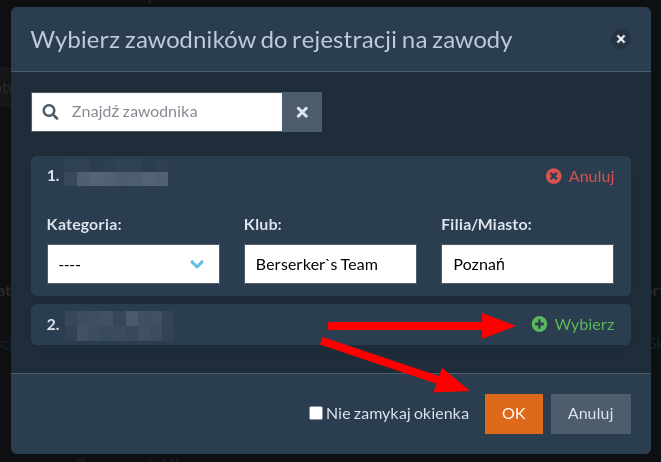Close the competitor selection dialog
This screenshot has width=661, height=462.
click(621, 39)
